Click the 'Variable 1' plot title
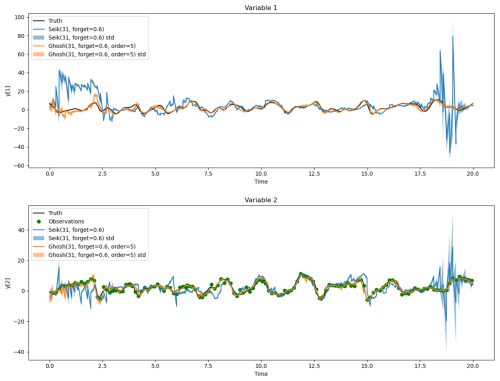Screen dimensions: 500x381 (261, 8)
